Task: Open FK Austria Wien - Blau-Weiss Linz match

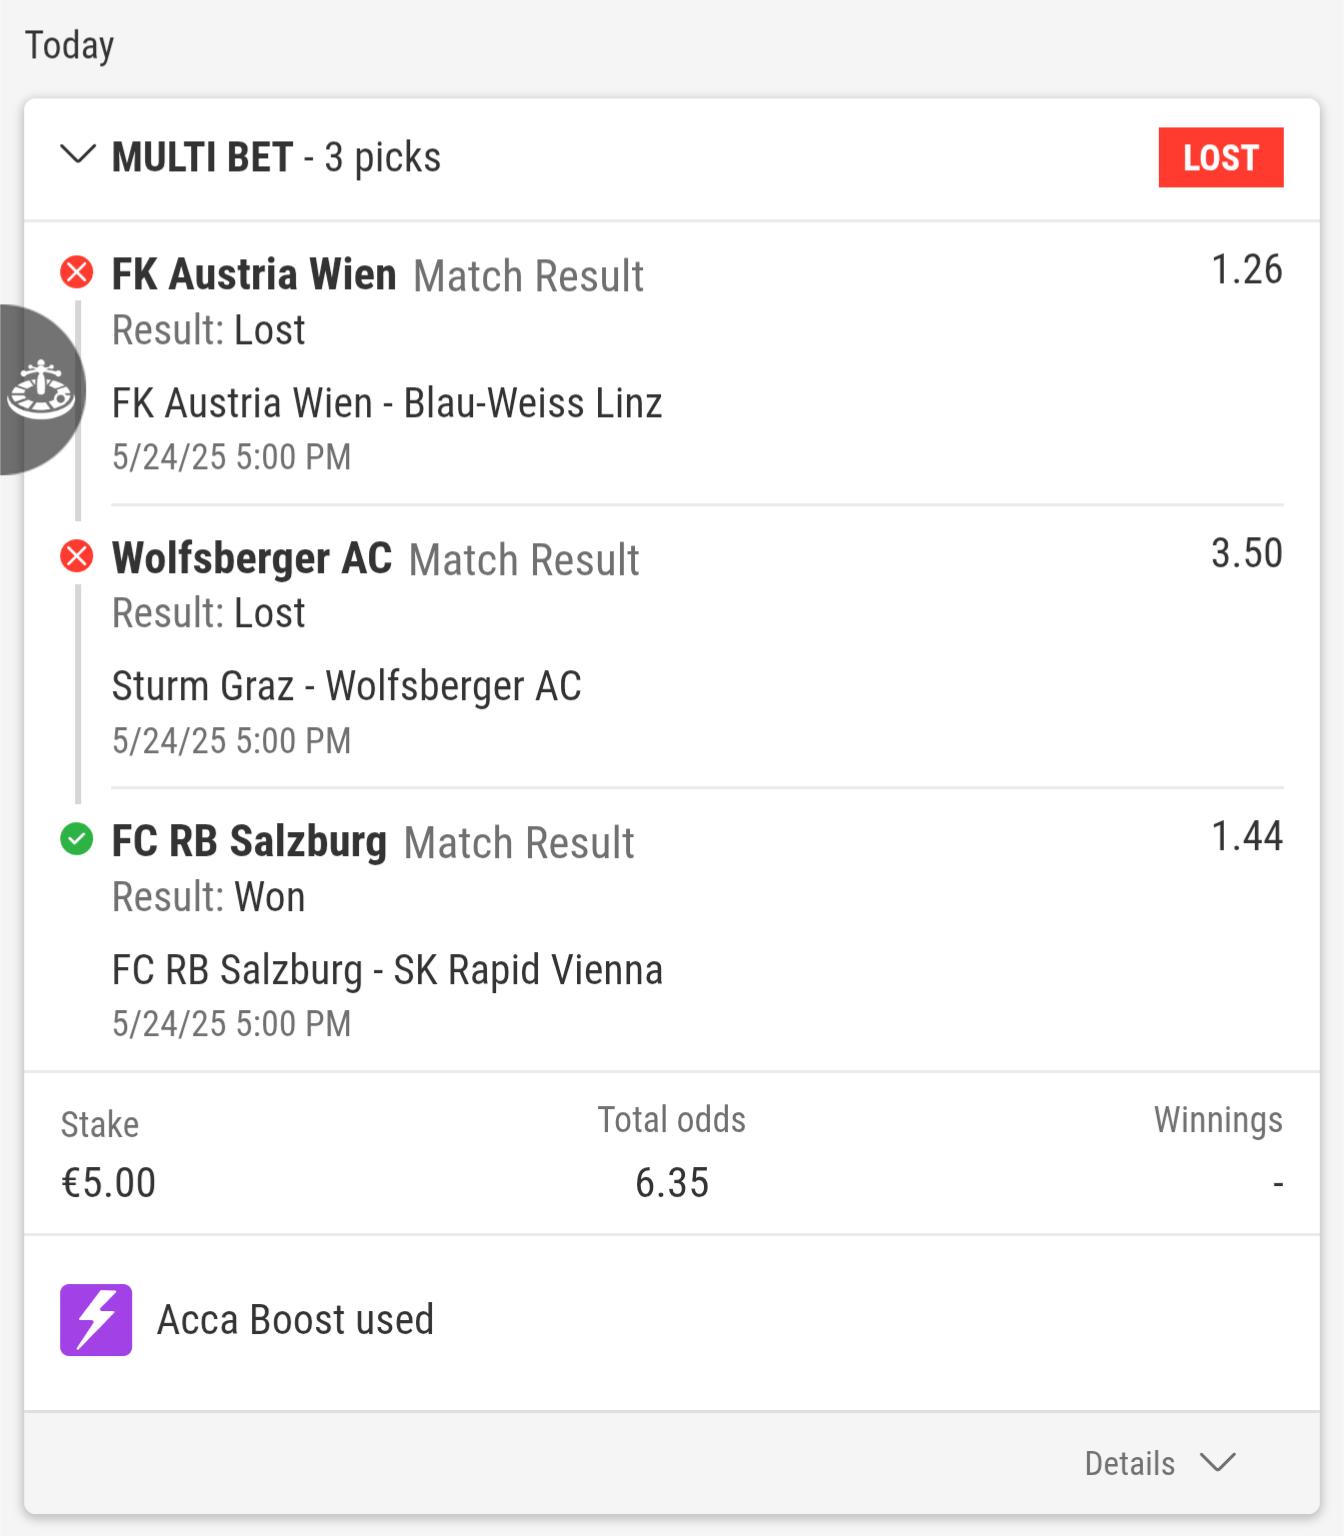Action: tap(387, 403)
